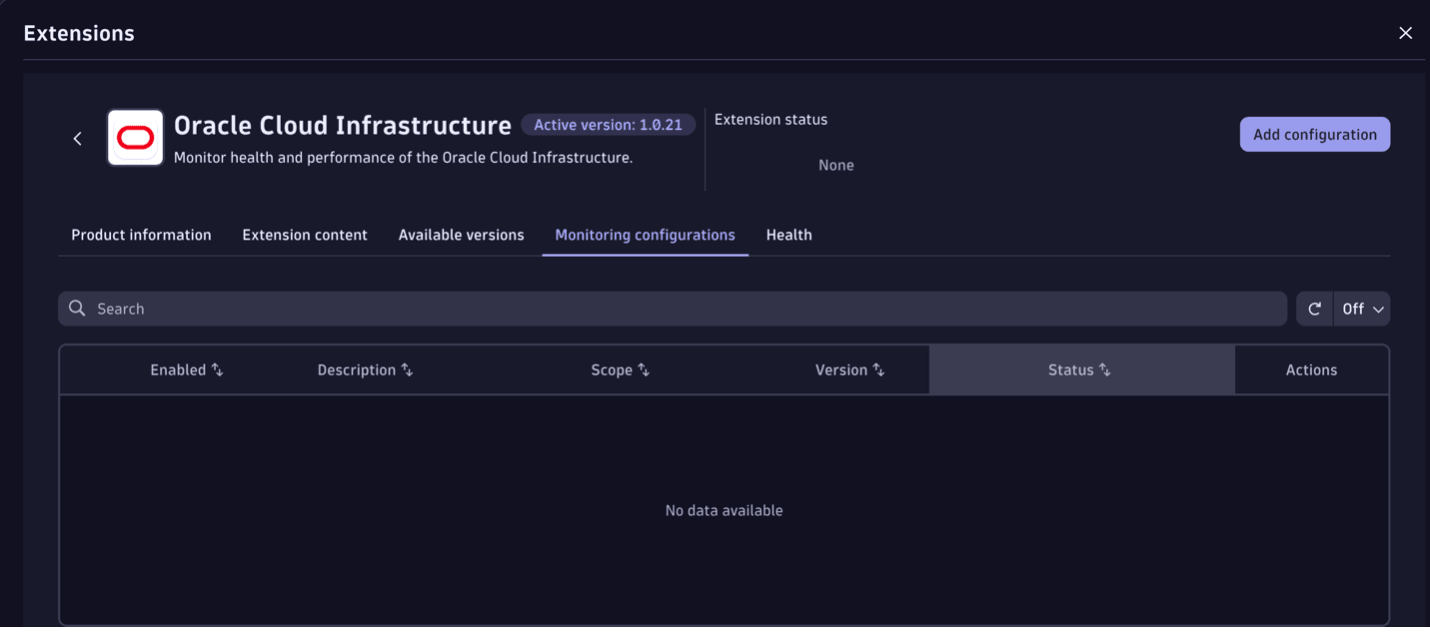Open the Health tab
The width and height of the screenshot is (1430, 632).
click(789, 234)
